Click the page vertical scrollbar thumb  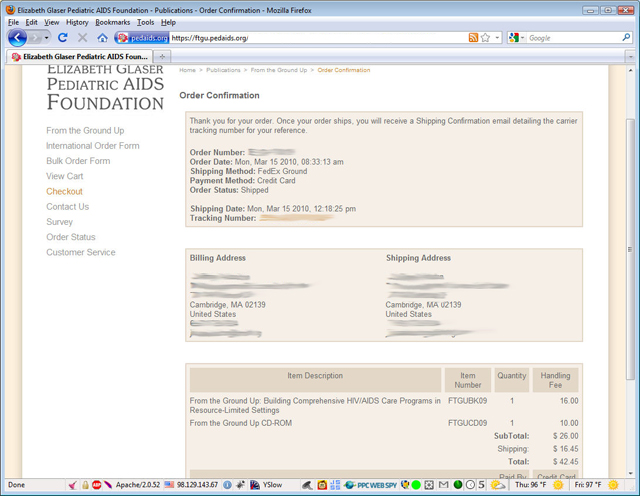click(631, 249)
